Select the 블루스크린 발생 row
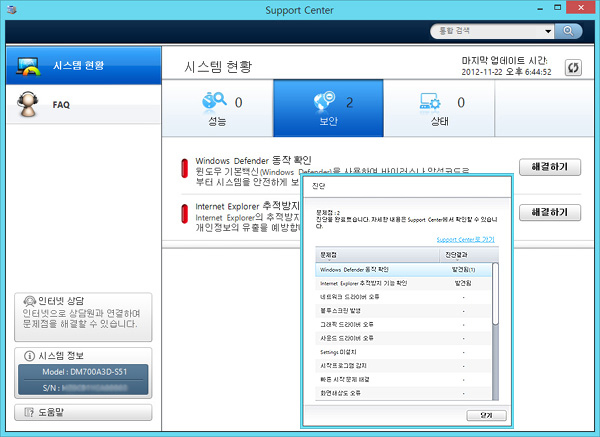 [403, 311]
